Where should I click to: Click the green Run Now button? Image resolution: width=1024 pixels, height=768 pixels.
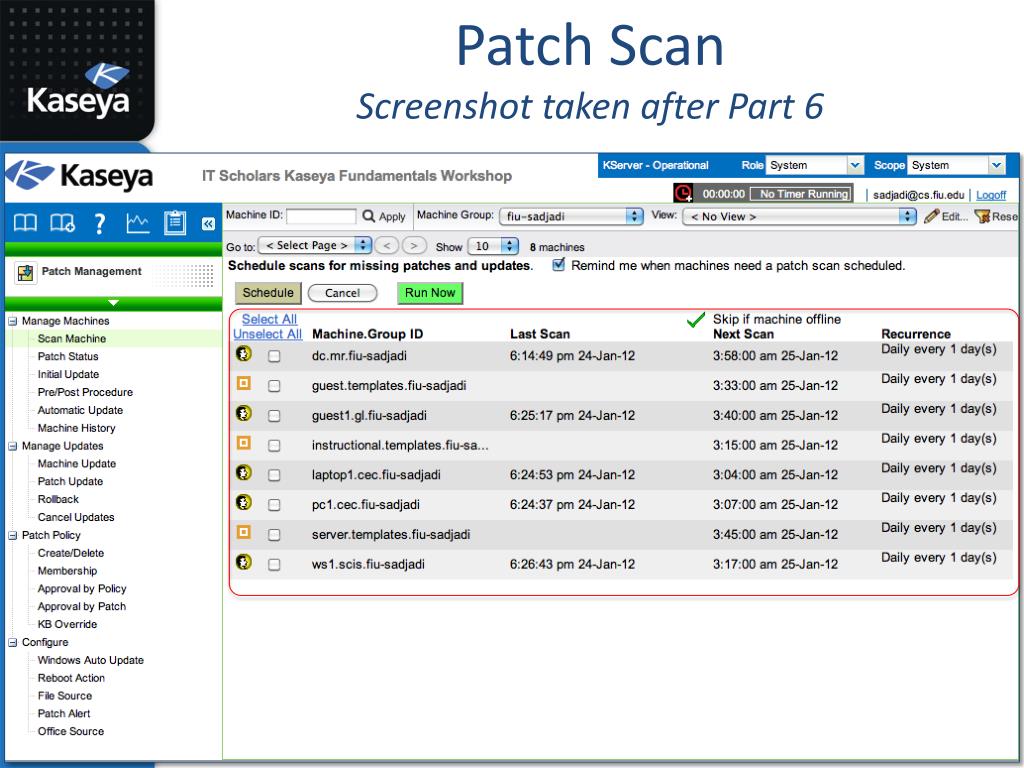(430, 293)
